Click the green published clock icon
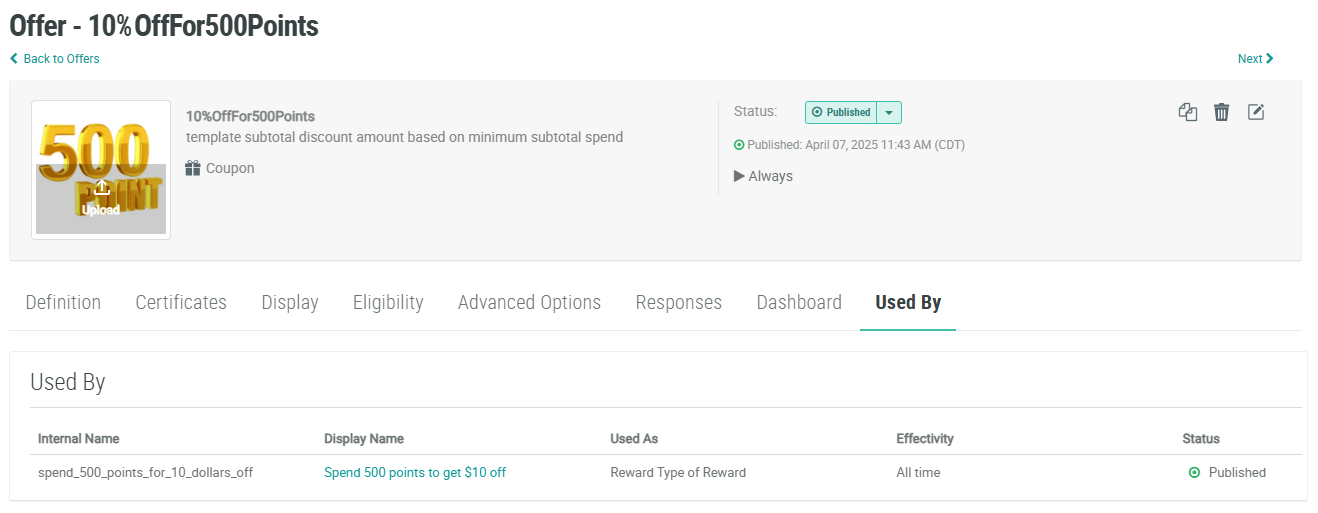Image resolution: width=1318 pixels, height=513 pixels. (739, 145)
